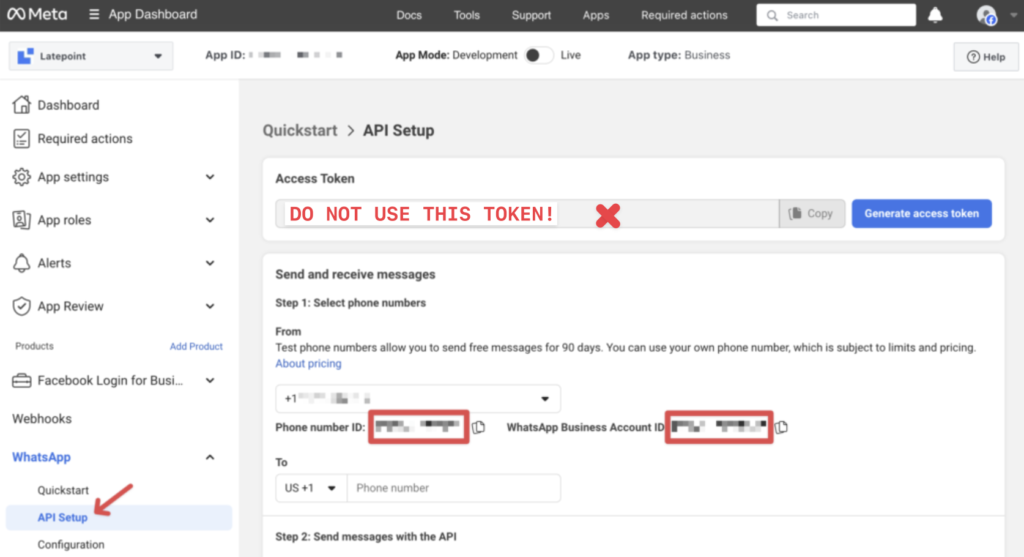This screenshot has height=557, width=1024.
Task: Open the Support menu
Action: 531,15
